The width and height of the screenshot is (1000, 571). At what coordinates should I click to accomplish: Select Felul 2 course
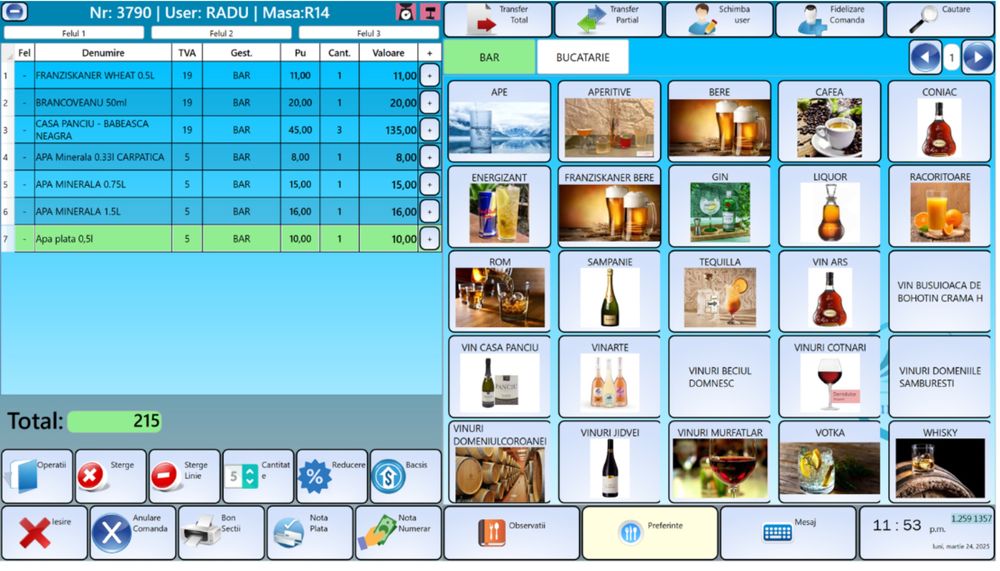point(221,33)
